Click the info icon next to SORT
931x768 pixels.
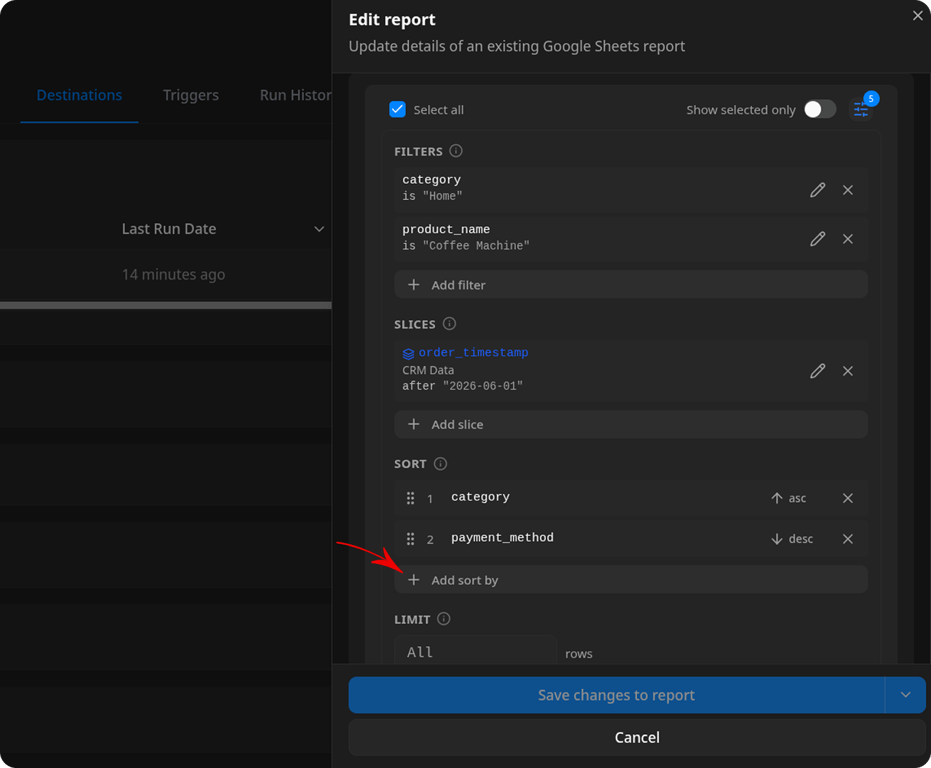click(x=440, y=463)
